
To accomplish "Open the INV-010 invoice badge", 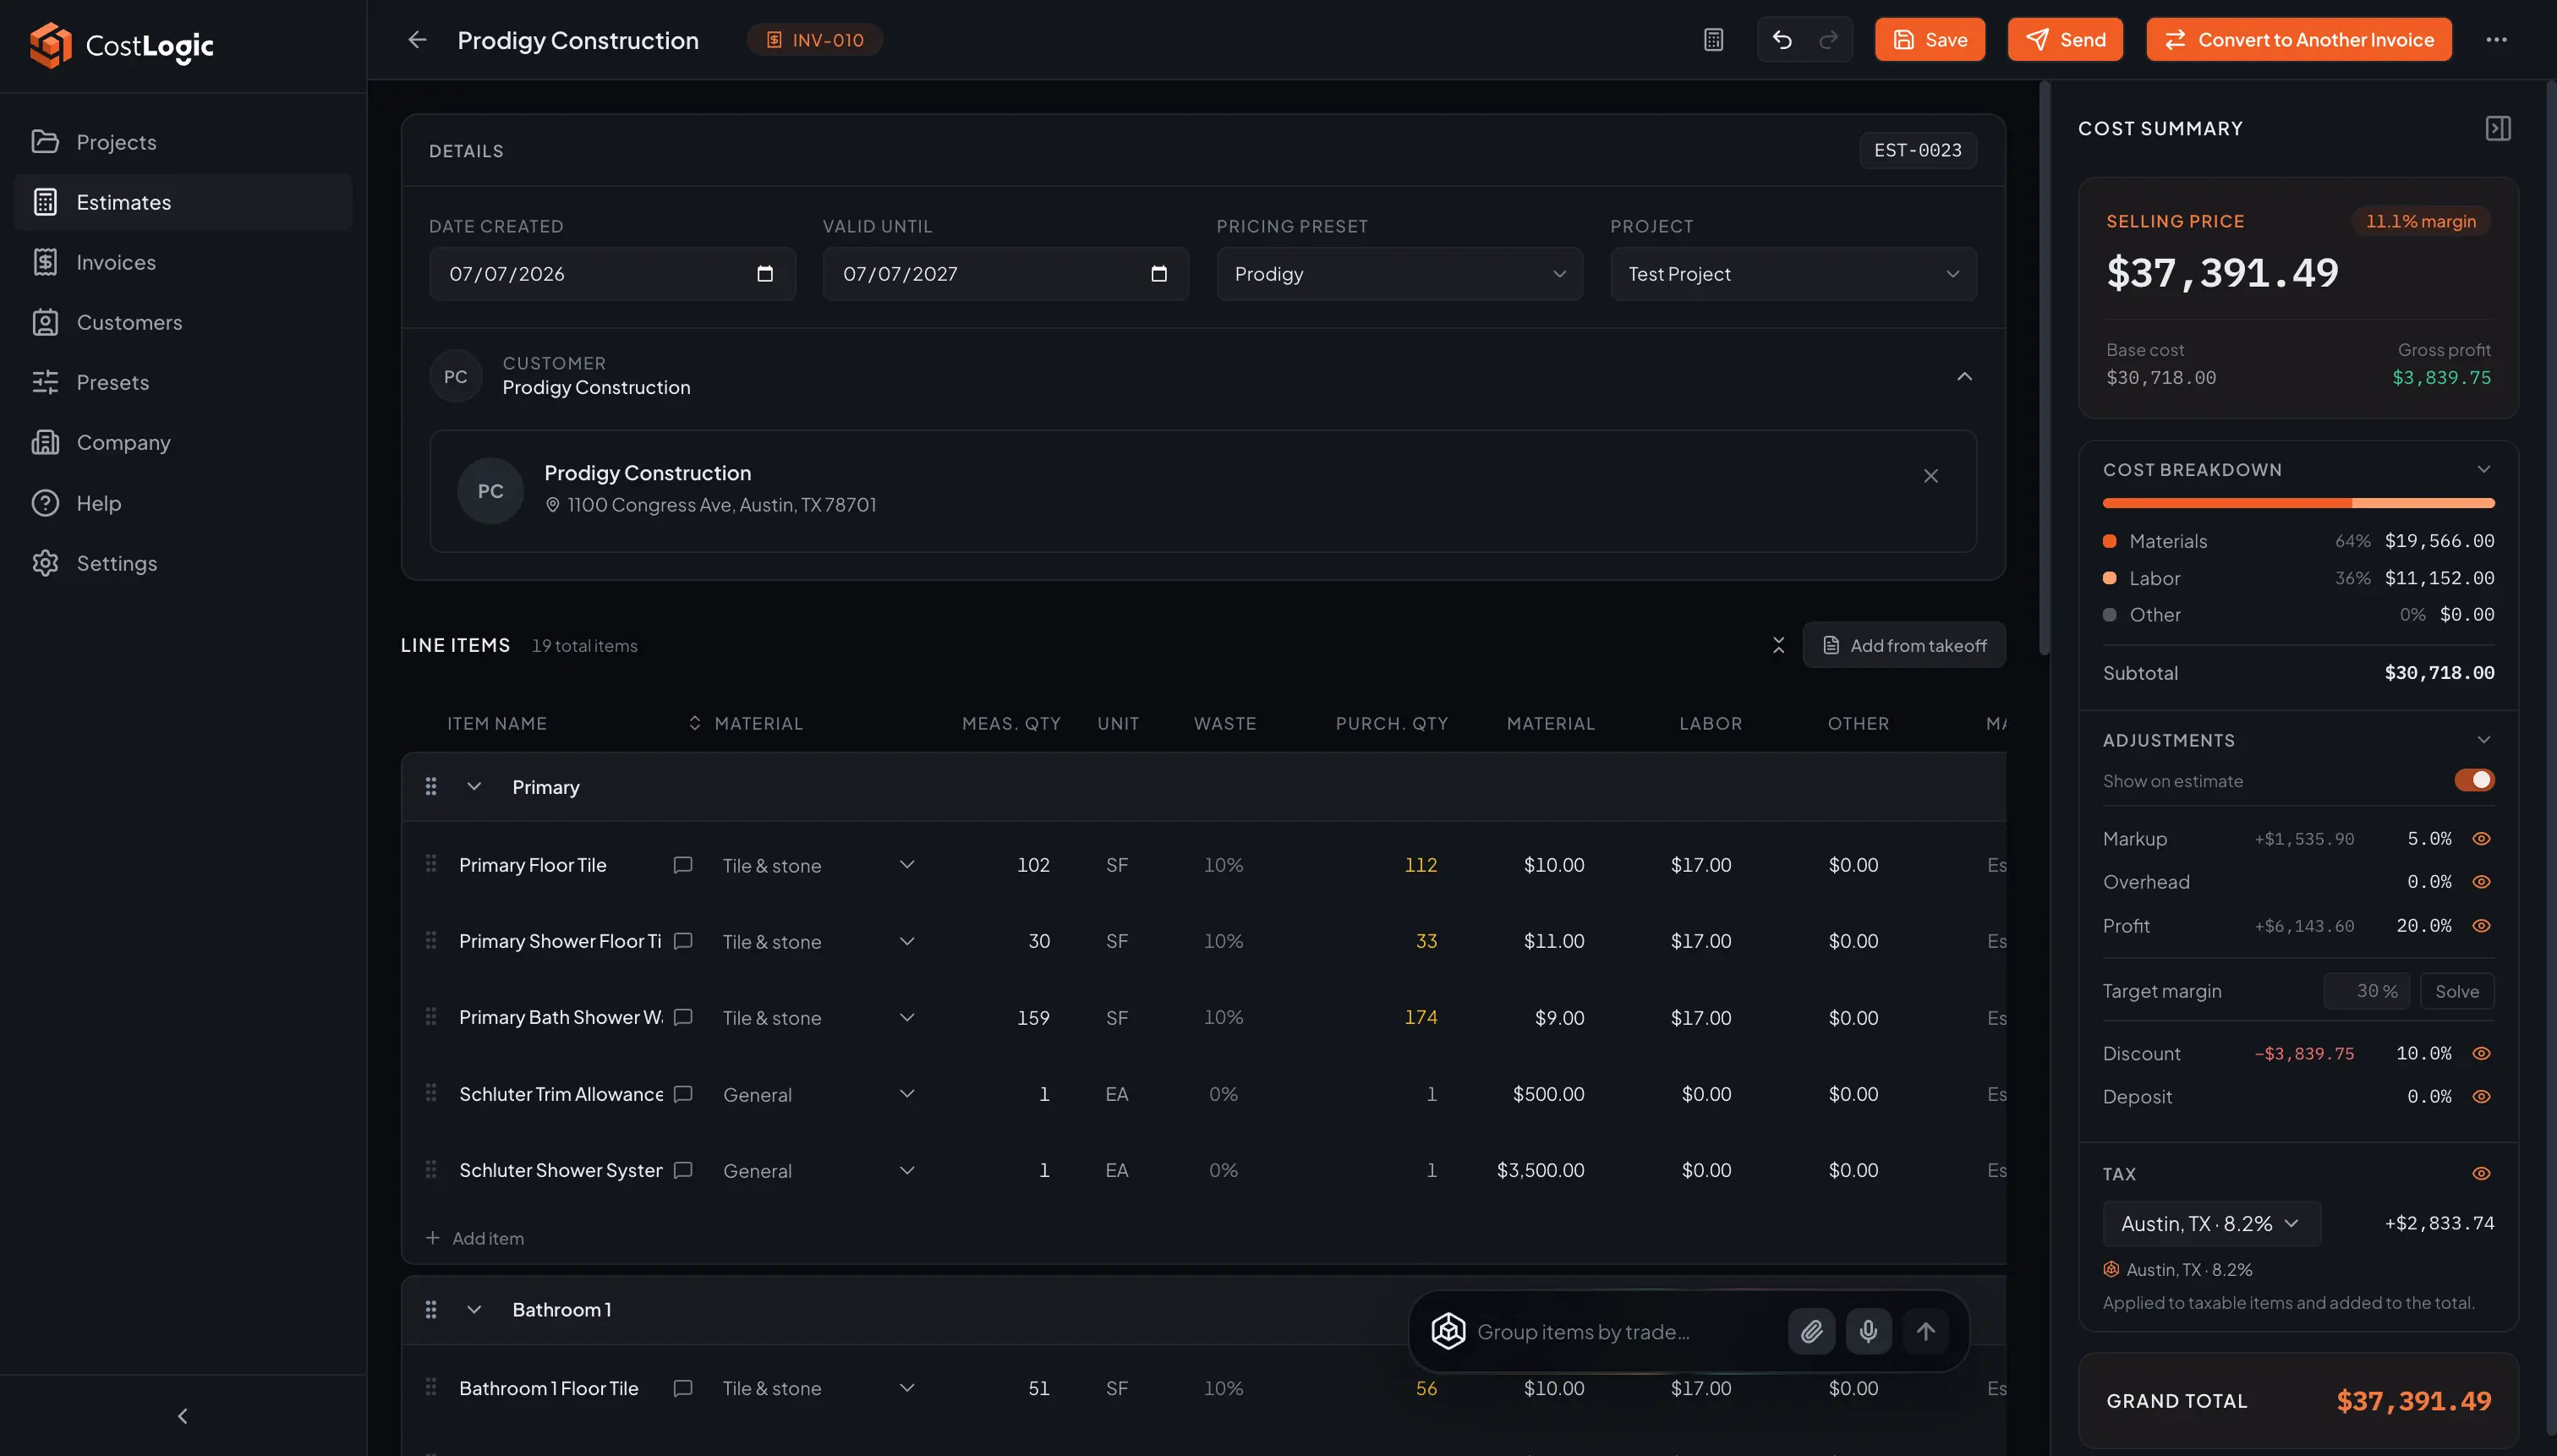I will 814,40.
